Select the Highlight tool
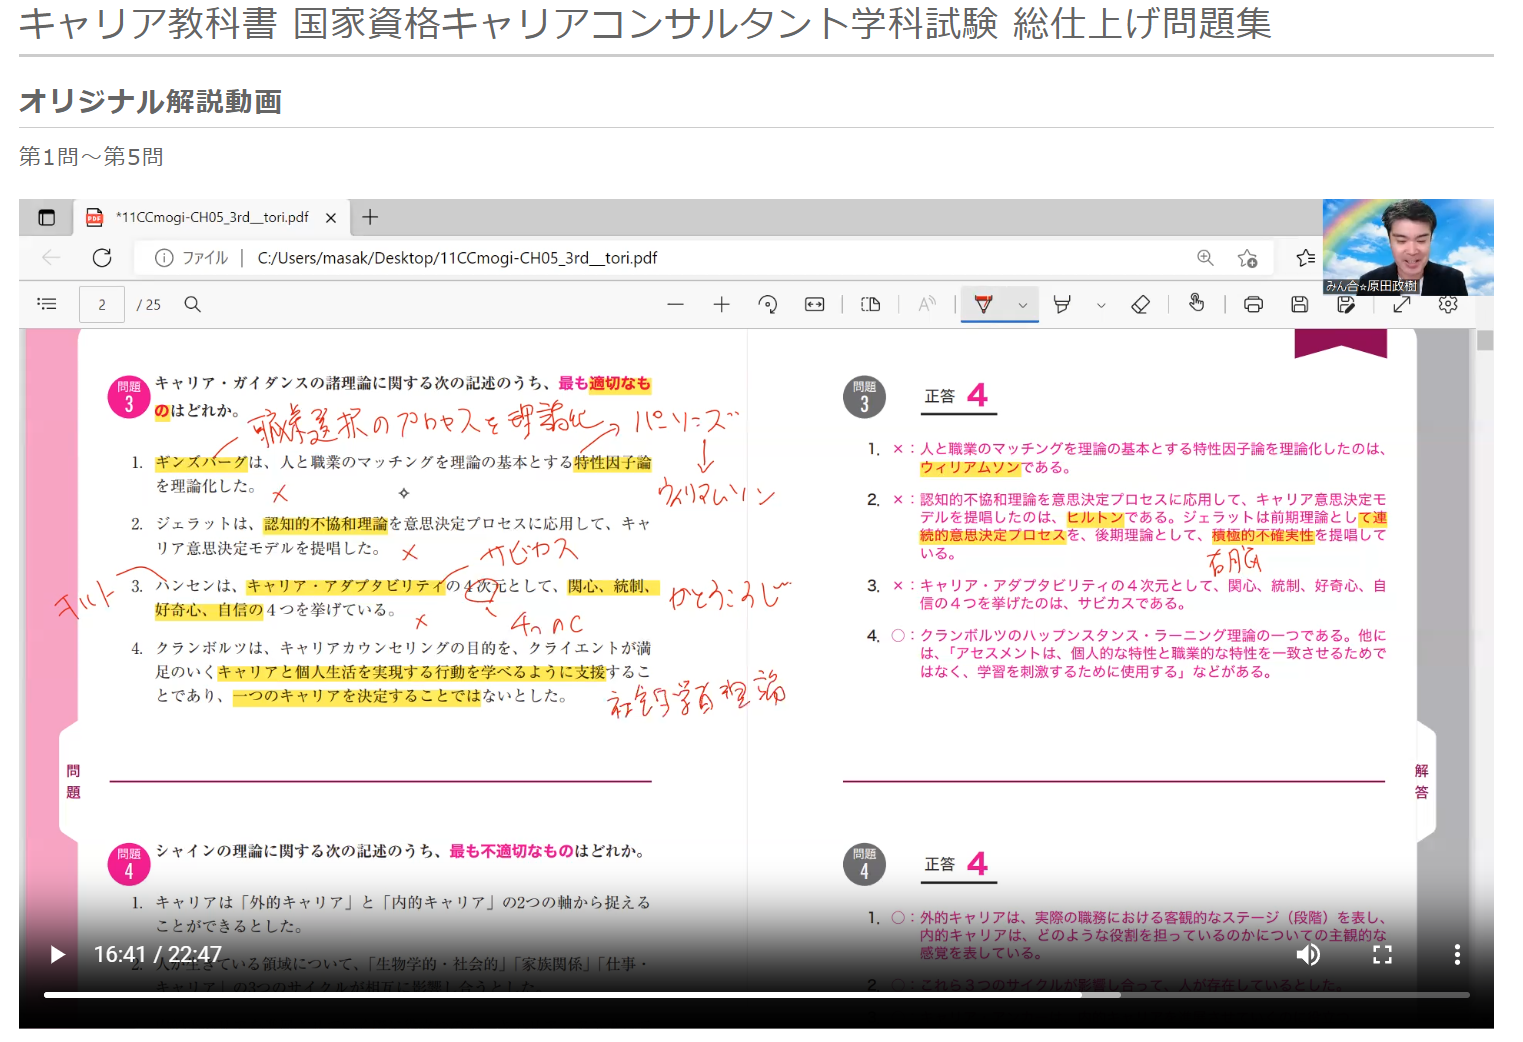This screenshot has width=1523, height=1042. click(x=1062, y=304)
